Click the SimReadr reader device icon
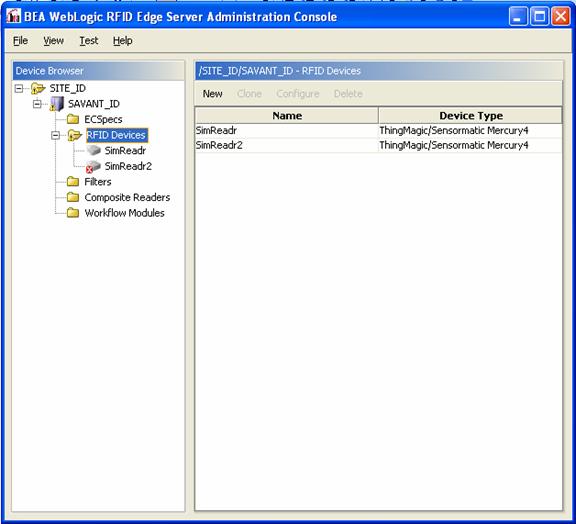 click(x=93, y=150)
